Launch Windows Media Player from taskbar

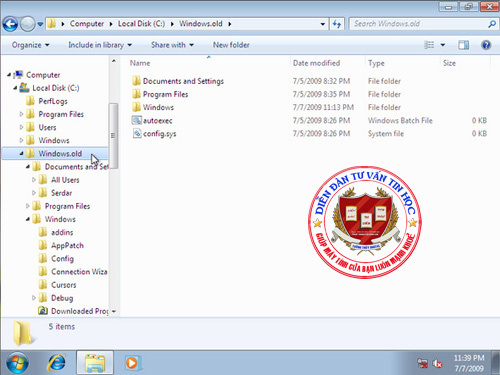pos(132,363)
